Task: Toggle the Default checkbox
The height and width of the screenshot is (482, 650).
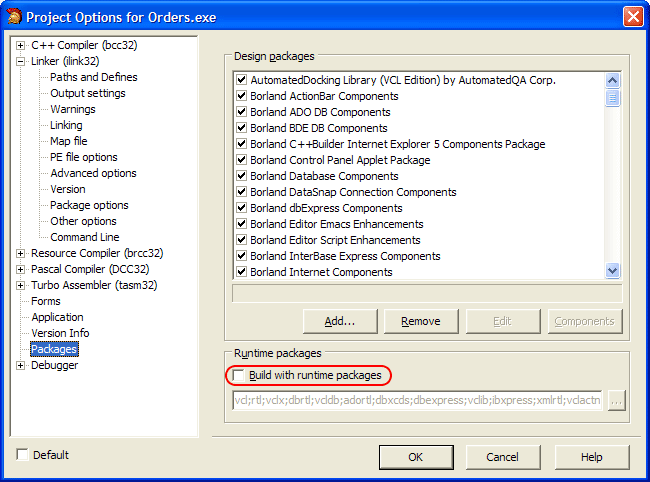Action: (x=23, y=455)
